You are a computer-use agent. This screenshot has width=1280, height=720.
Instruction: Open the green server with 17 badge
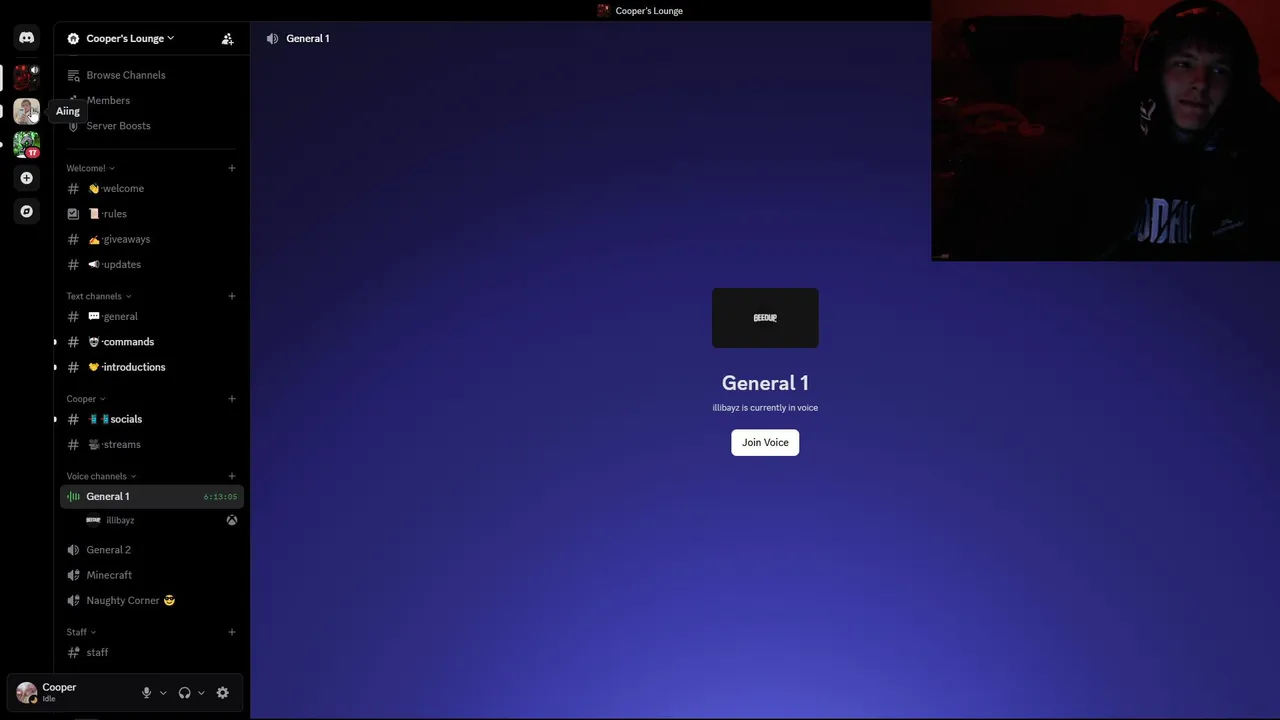[27, 145]
